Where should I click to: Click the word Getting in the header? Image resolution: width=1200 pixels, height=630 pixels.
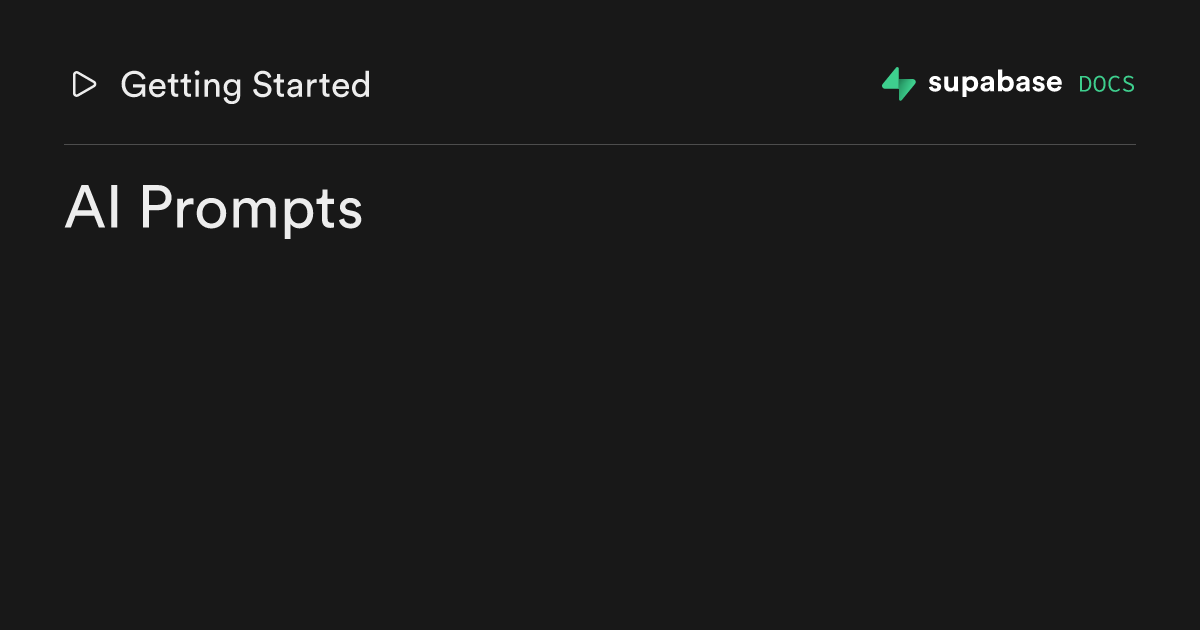[x=181, y=87]
